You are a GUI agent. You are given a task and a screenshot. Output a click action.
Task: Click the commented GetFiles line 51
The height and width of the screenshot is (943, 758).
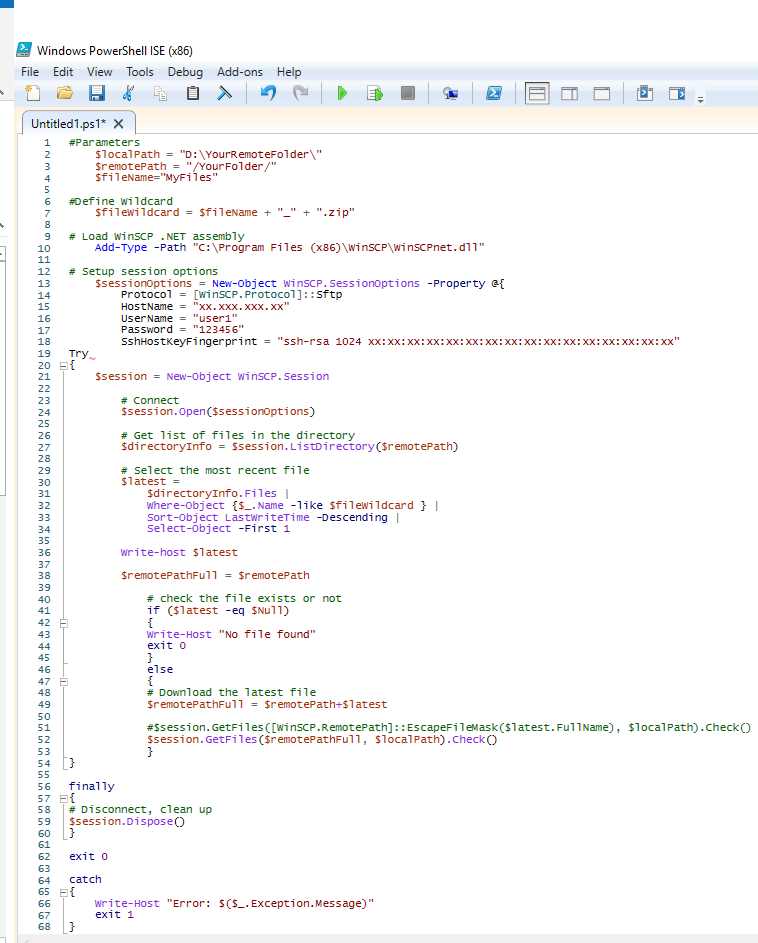pos(449,728)
